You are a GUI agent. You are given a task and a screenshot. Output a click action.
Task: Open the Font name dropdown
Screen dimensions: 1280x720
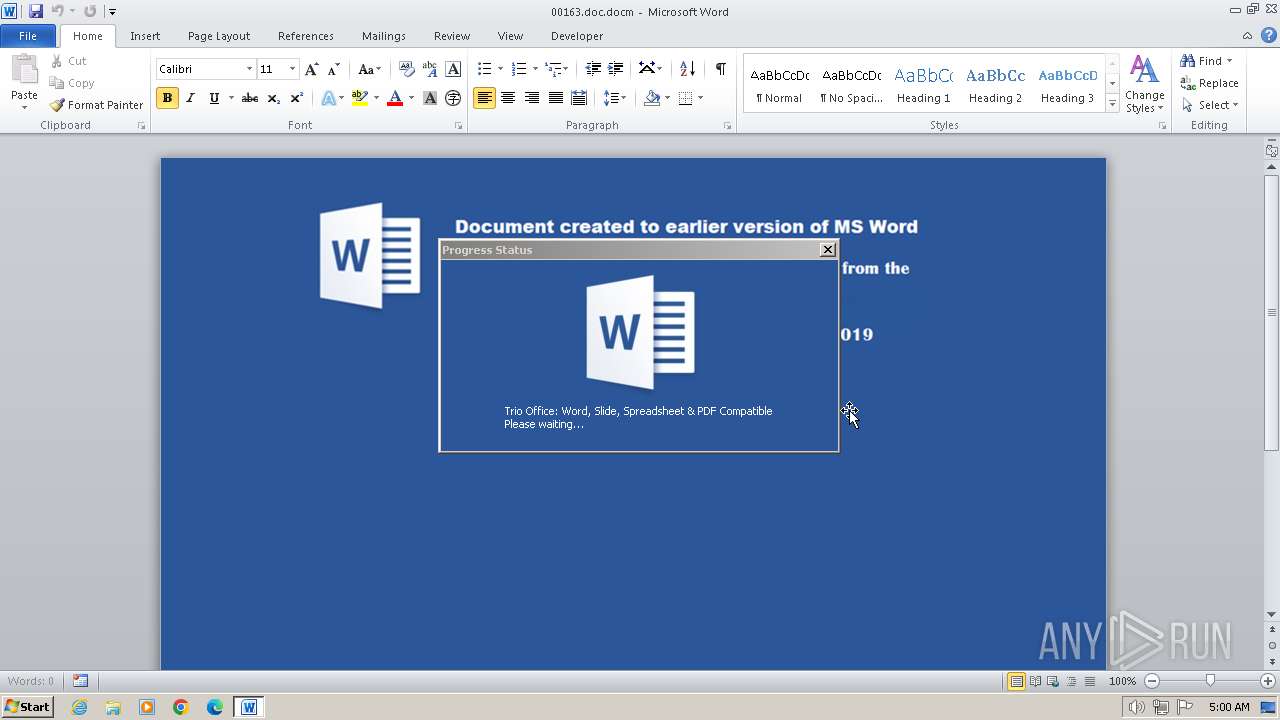249,69
